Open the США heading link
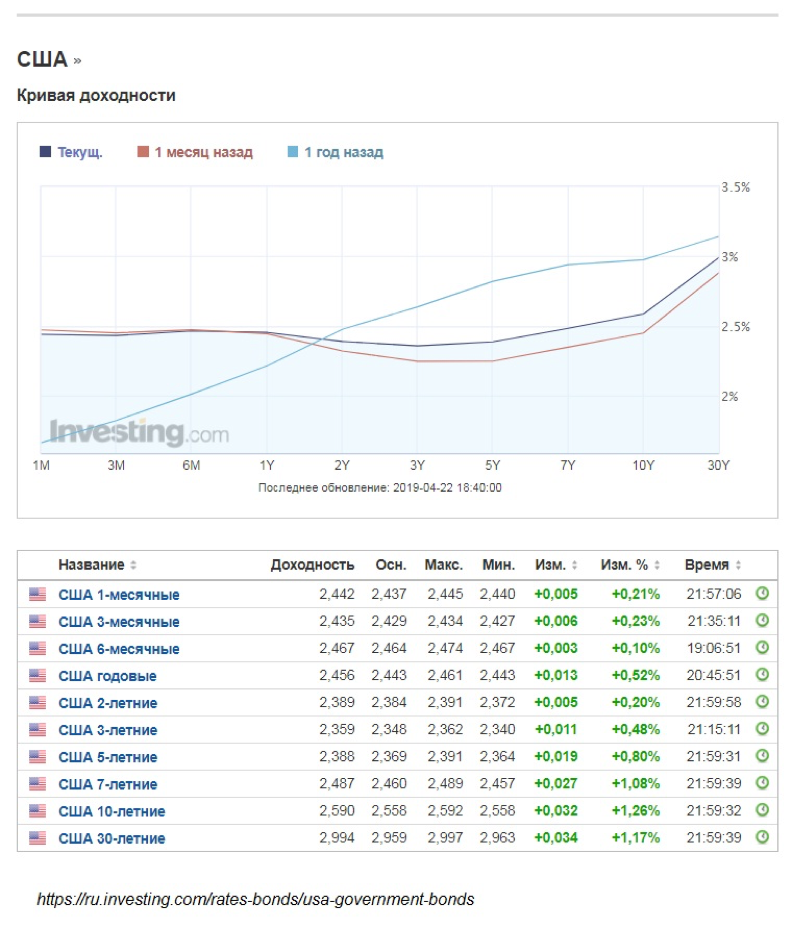The width and height of the screenshot is (791, 927). [x=43, y=60]
